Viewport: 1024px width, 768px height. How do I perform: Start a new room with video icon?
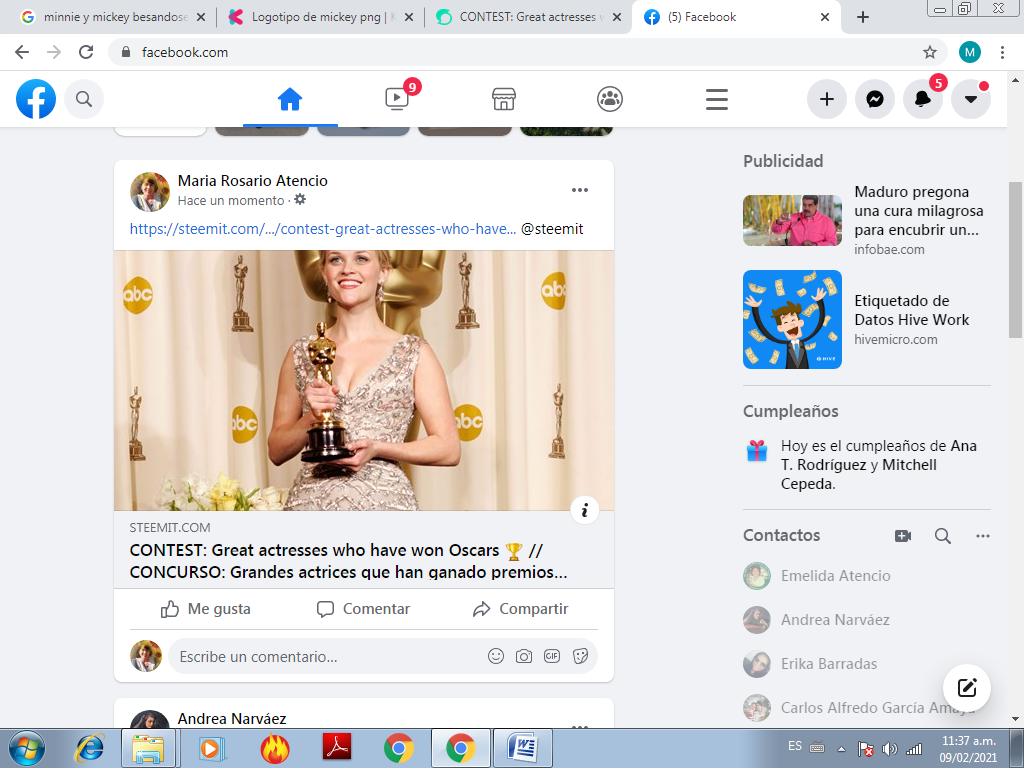point(903,536)
